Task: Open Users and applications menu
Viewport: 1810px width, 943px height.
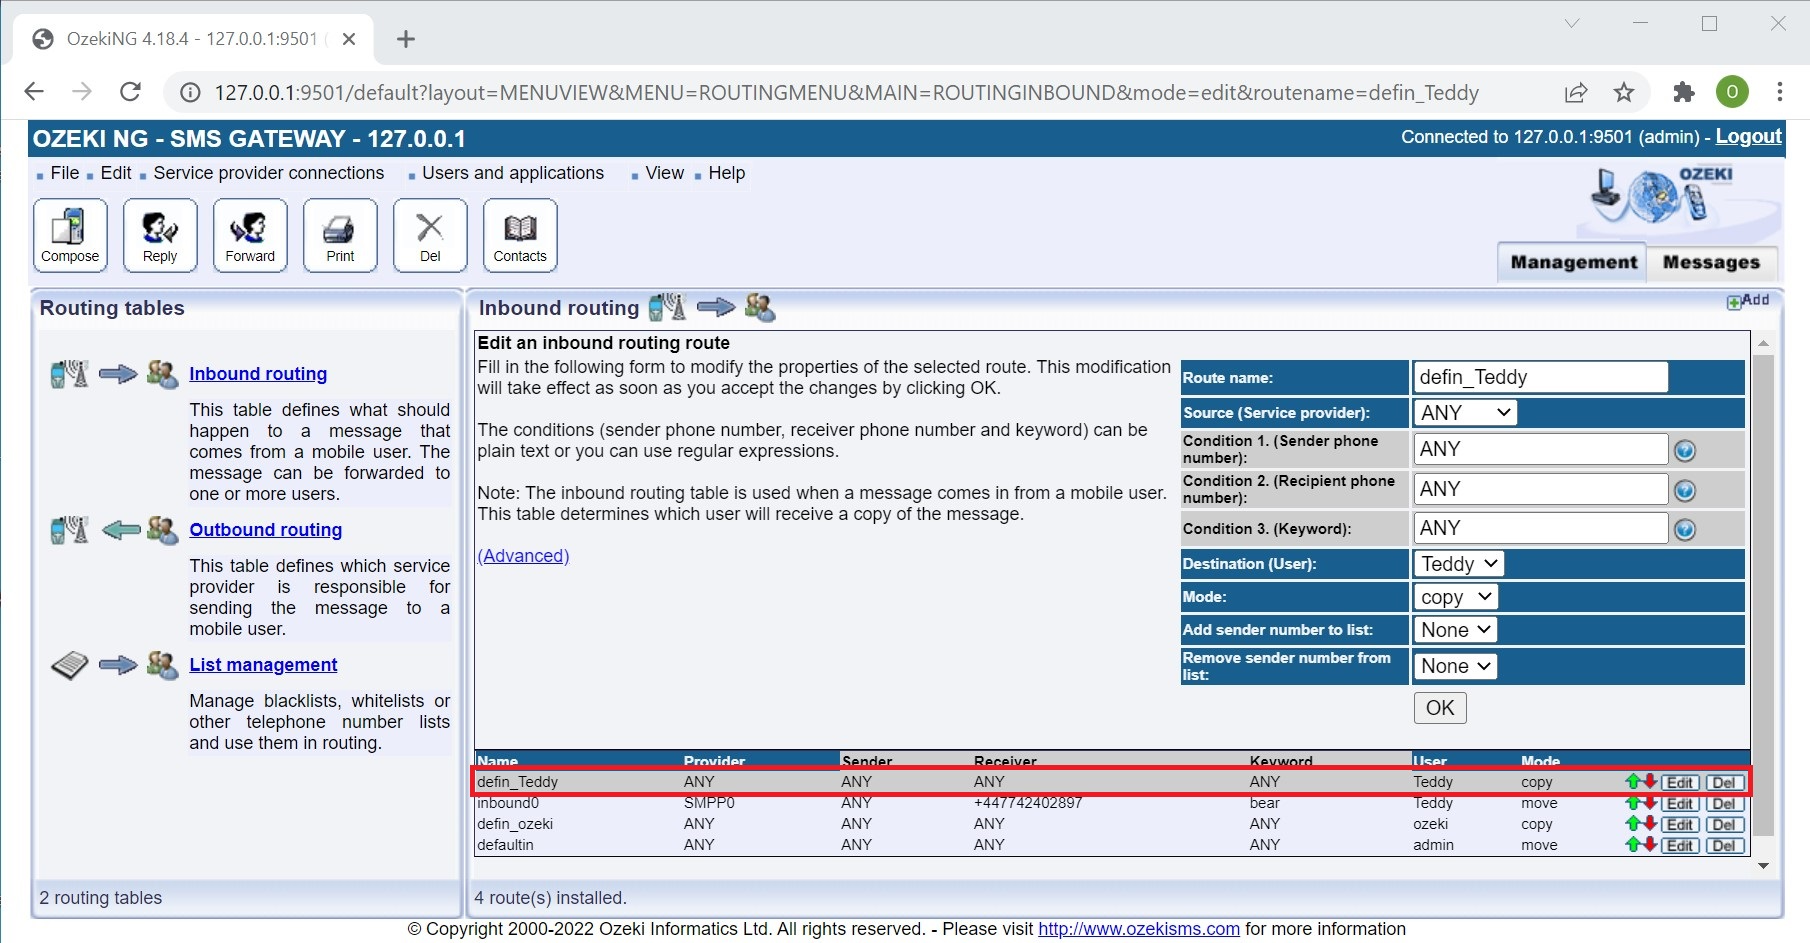Action: 513,173
